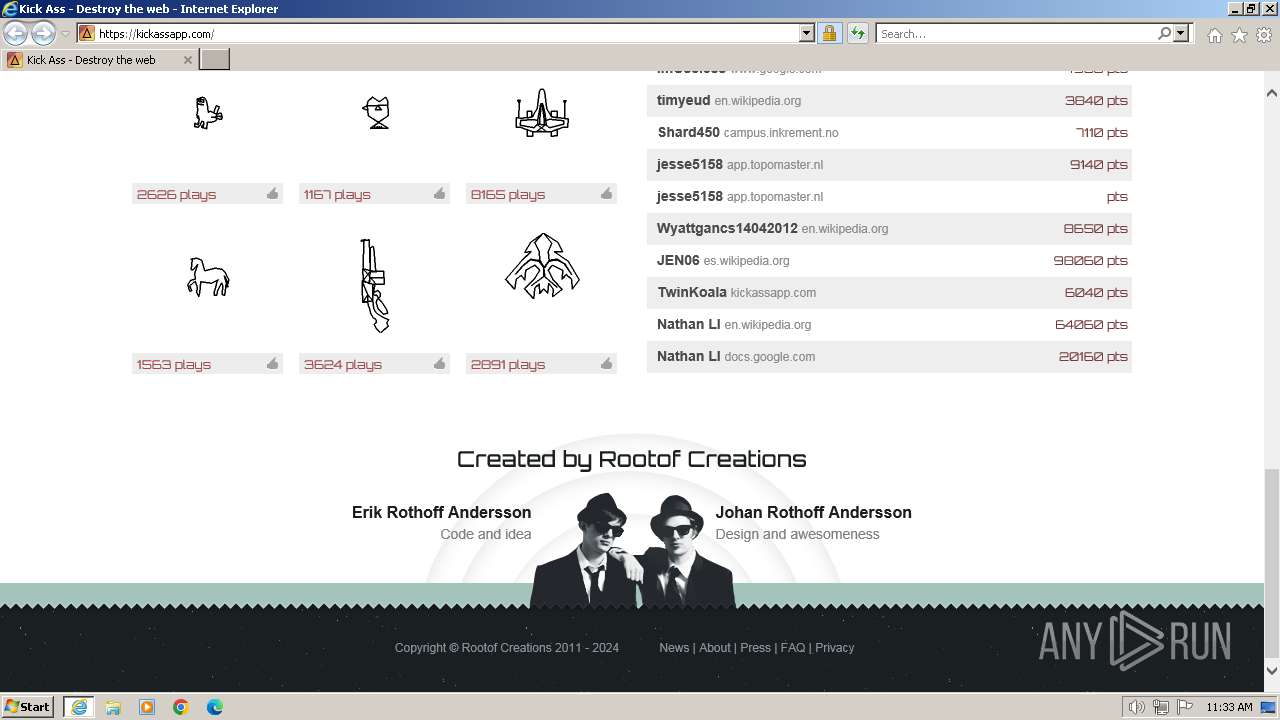This screenshot has width=1280, height=720.
Task: Open the Privacy footer link
Action: pyautogui.click(x=834, y=648)
